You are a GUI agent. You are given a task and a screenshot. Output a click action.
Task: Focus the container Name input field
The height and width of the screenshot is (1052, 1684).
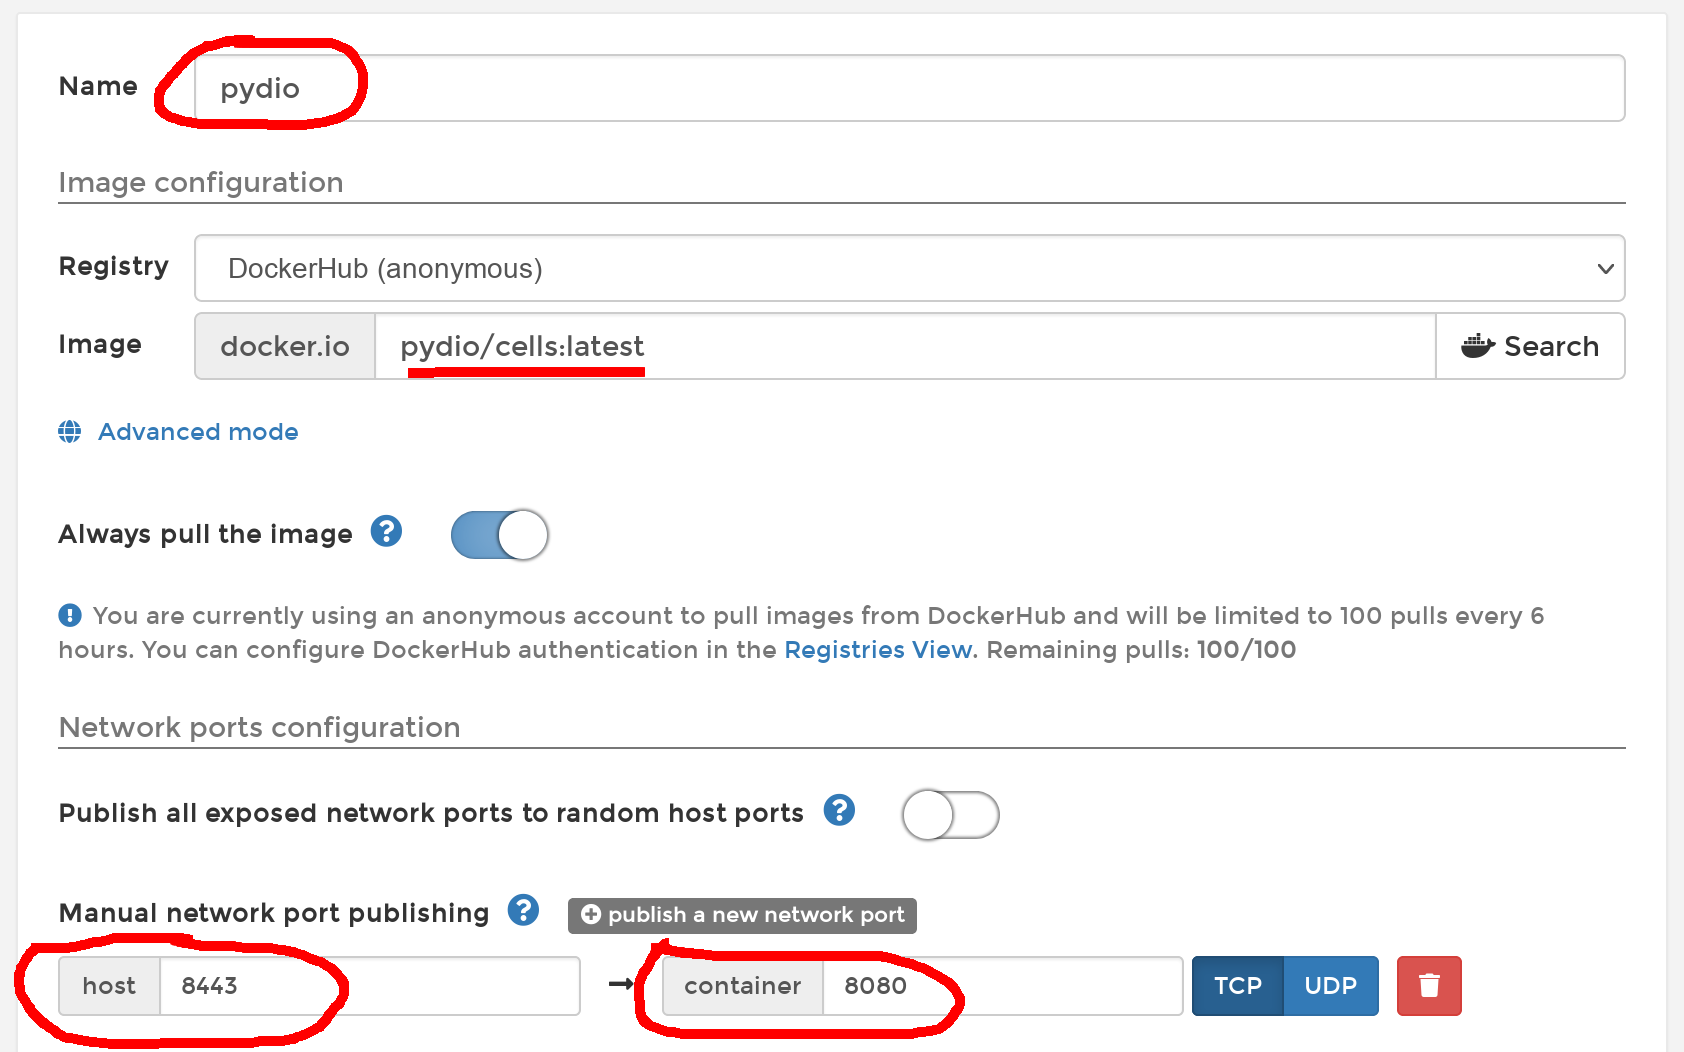[x=909, y=88]
